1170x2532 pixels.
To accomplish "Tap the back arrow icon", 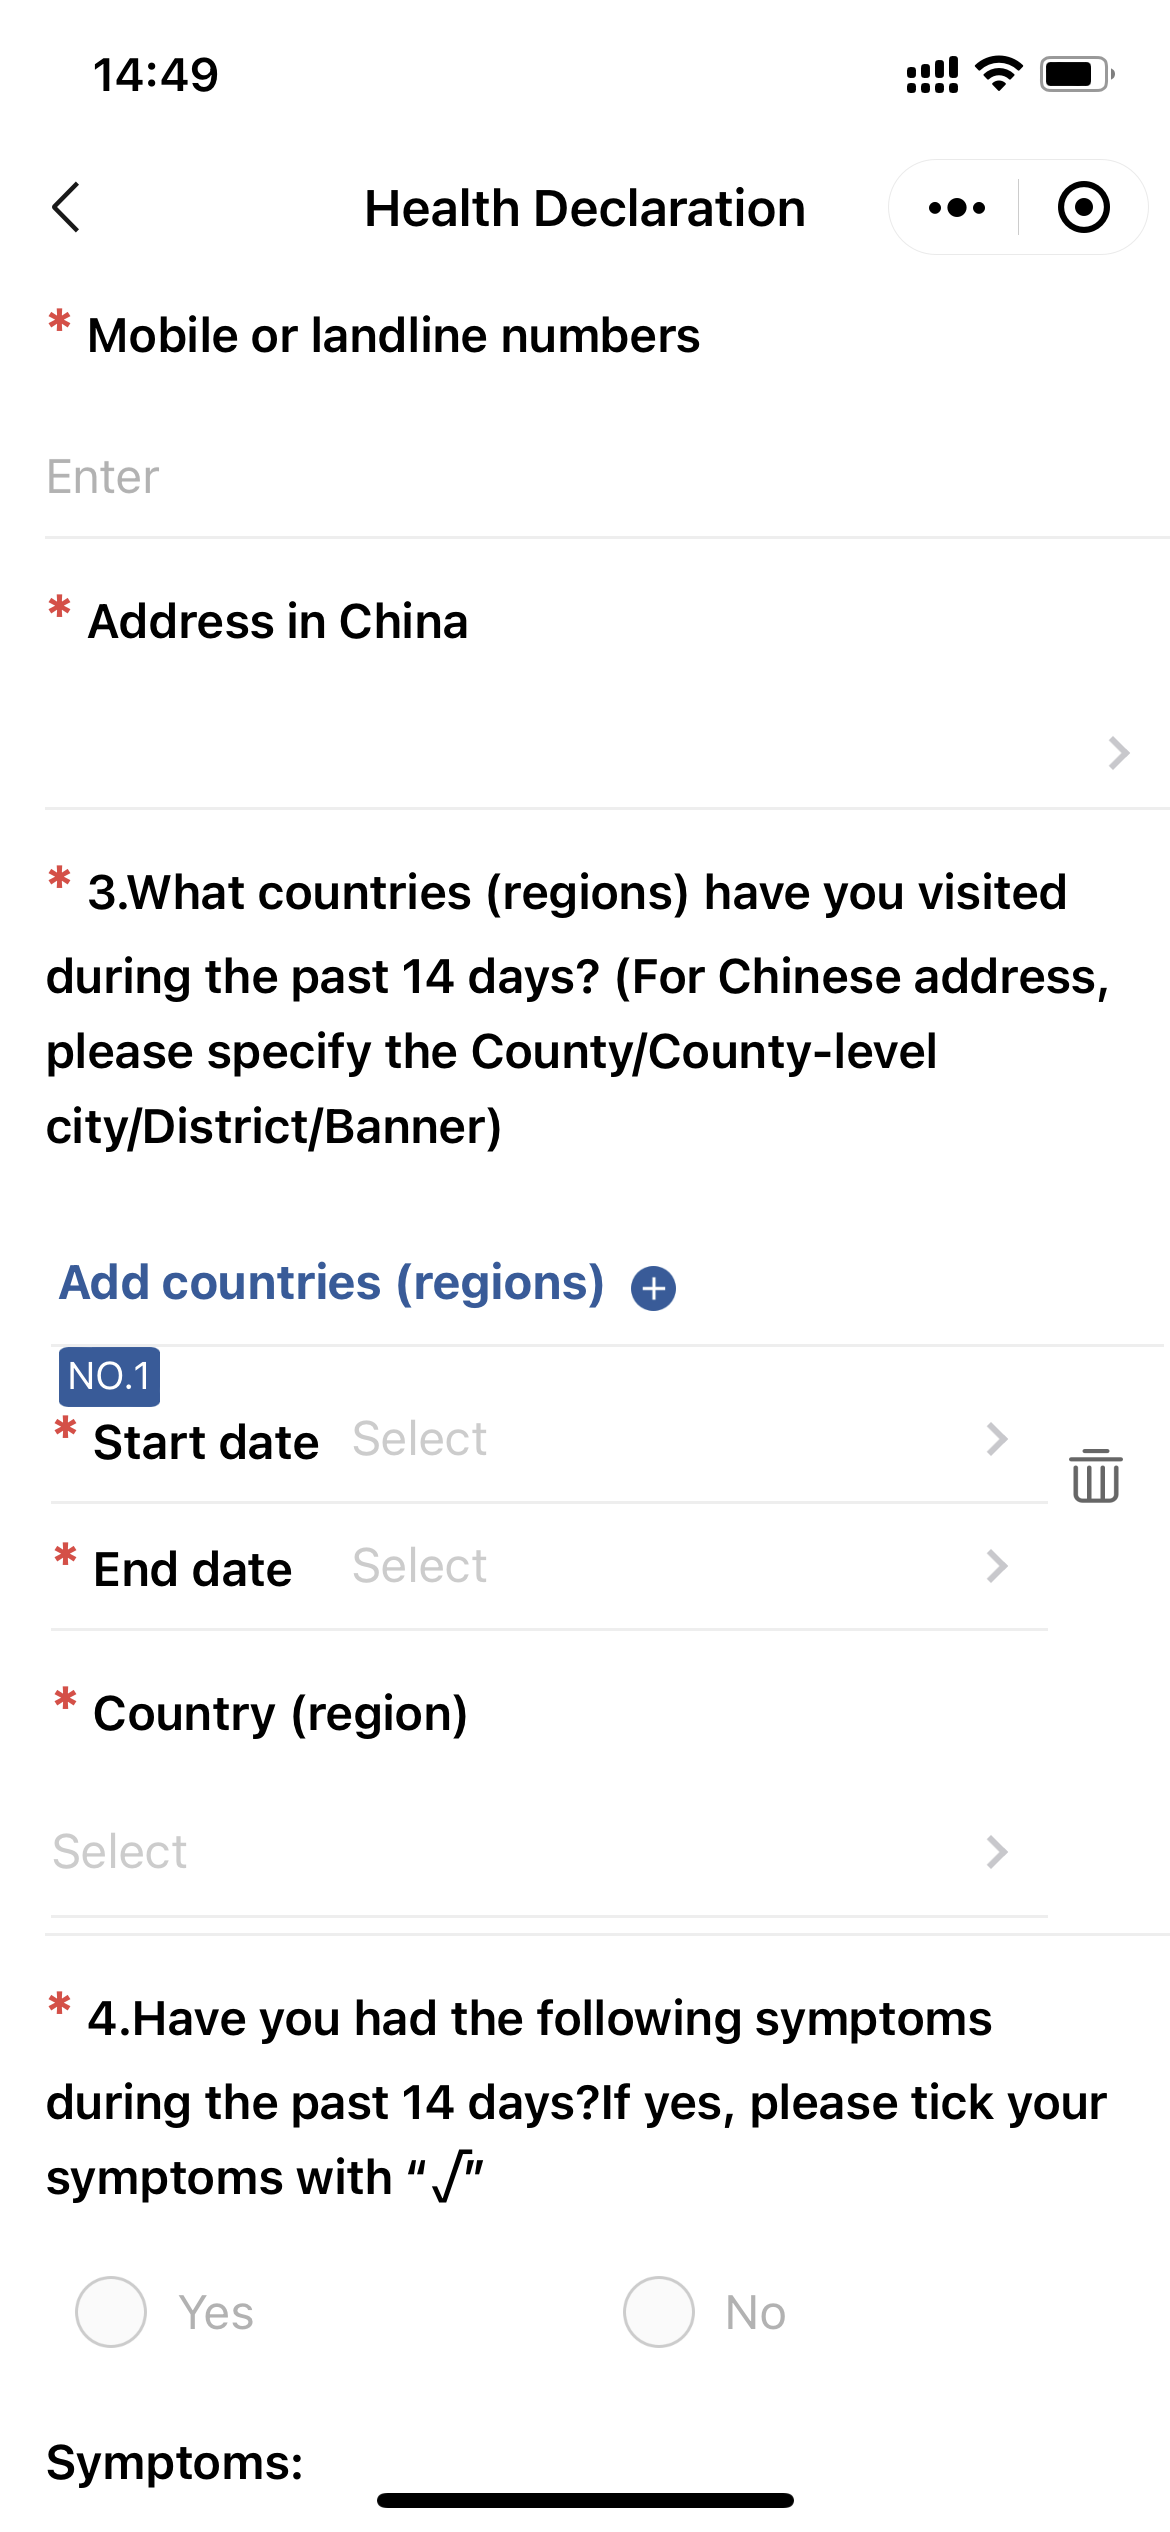I will 66,208.
